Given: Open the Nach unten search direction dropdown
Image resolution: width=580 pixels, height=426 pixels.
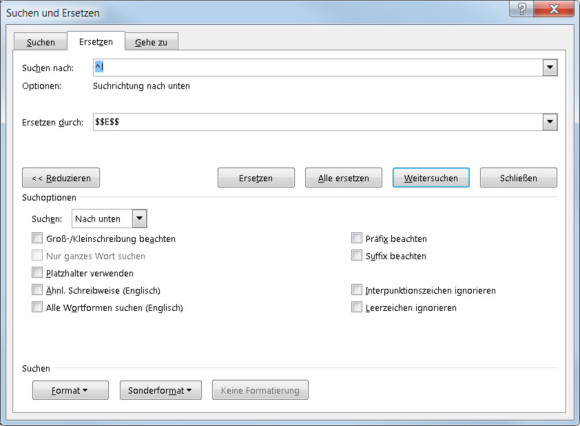Looking at the screenshot, I should (139, 218).
